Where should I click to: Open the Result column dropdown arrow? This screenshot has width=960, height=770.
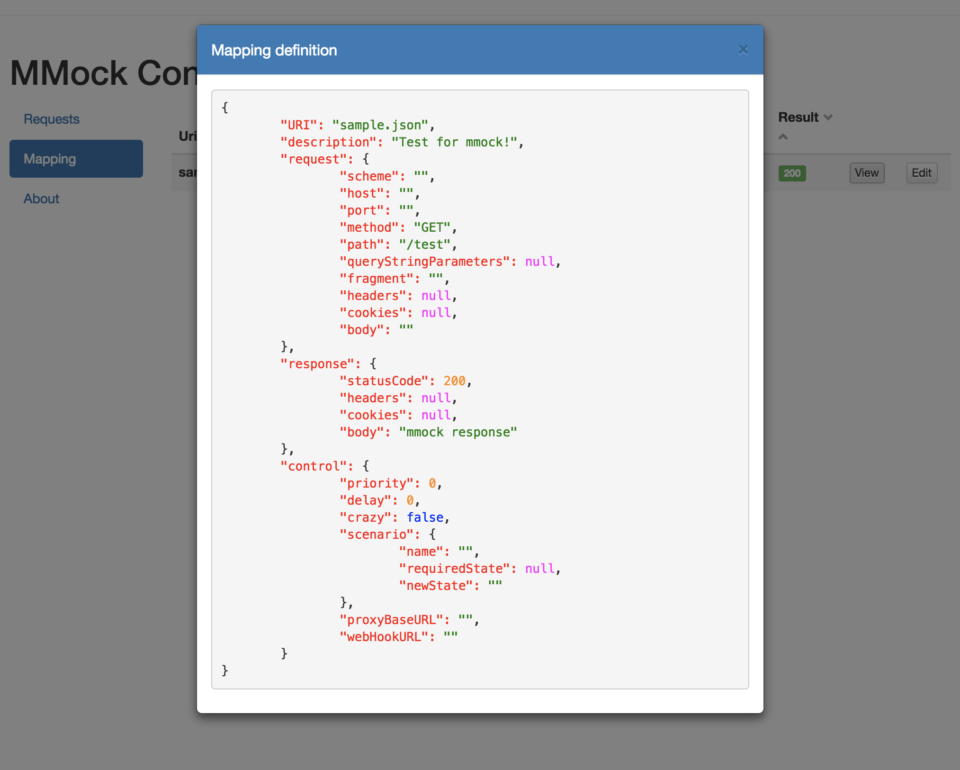click(x=828, y=118)
